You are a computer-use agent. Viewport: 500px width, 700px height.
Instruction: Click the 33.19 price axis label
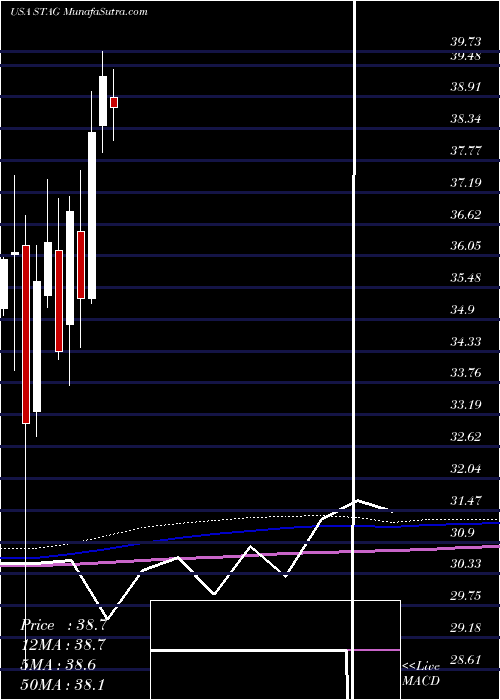[466, 405]
